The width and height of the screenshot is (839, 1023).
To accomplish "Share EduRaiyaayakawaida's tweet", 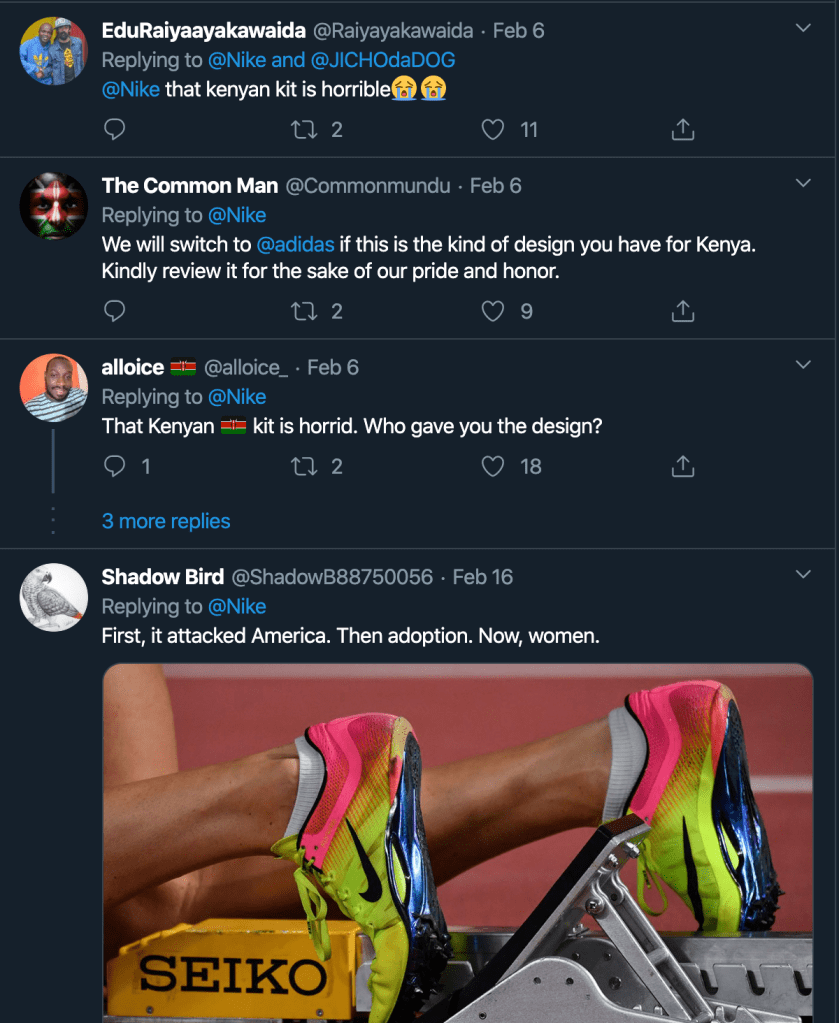I will point(682,129).
